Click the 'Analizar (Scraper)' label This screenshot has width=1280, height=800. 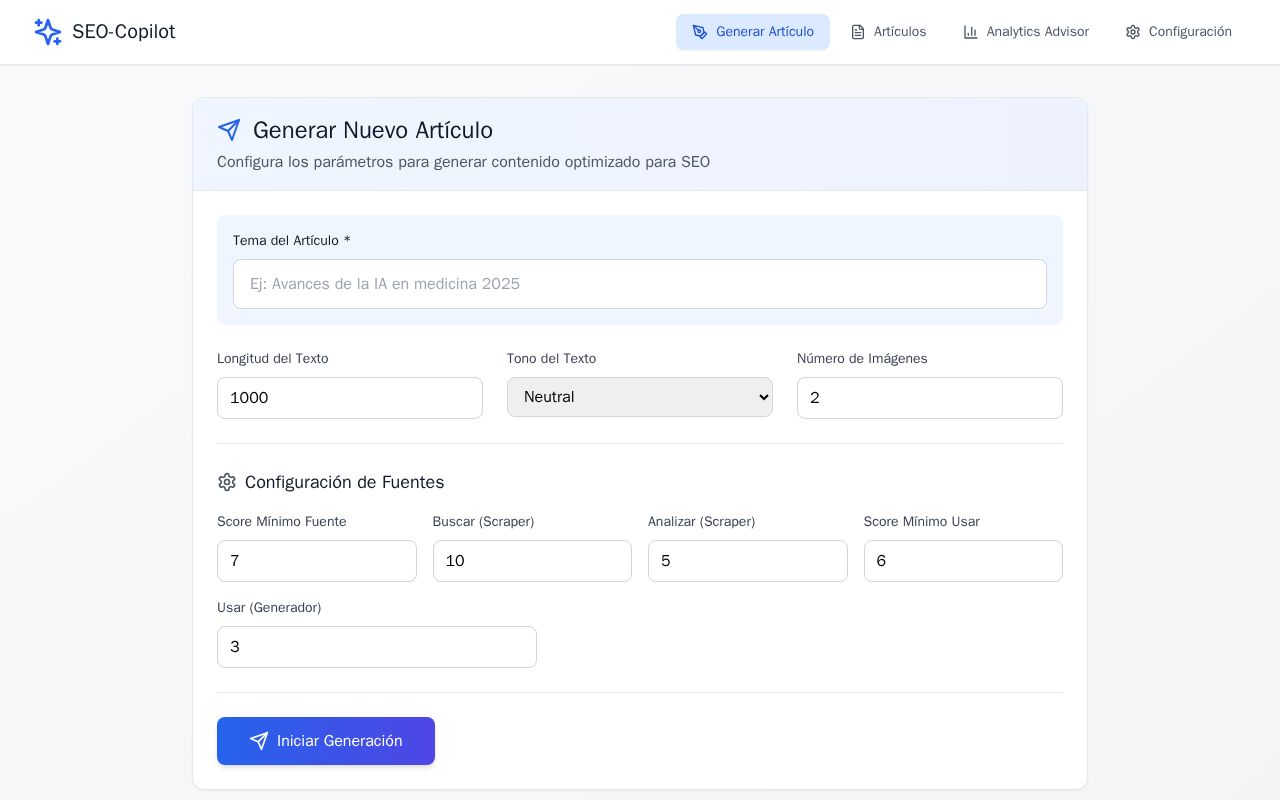(x=702, y=522)
